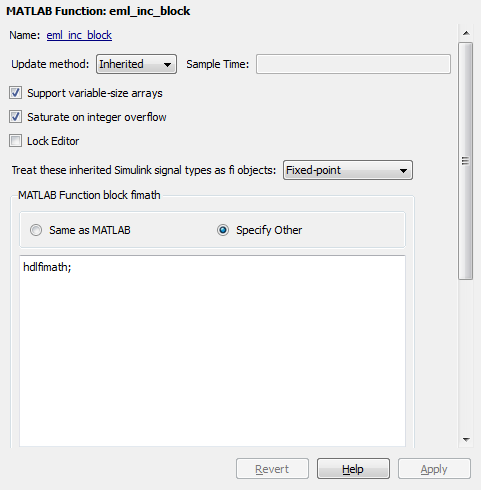The image size is (481, 490).
Task: Click the Revert button
Action: 272,469
